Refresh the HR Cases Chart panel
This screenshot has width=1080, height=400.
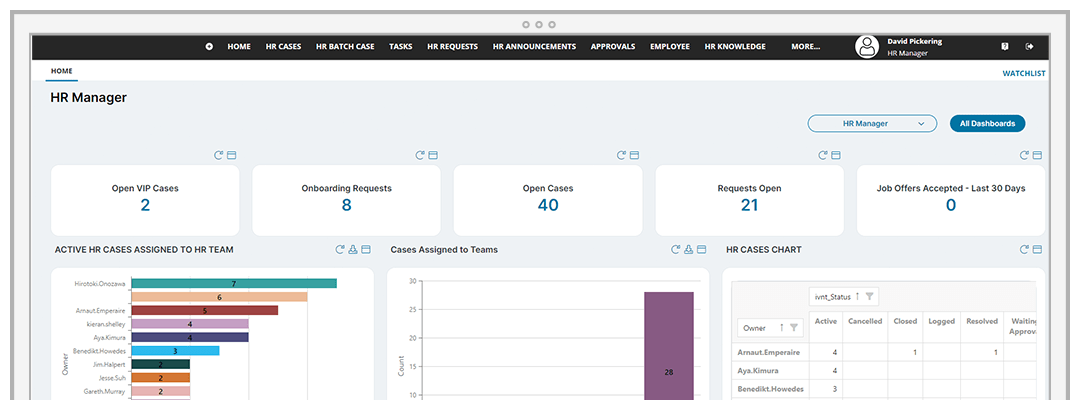(x=1025, y=249)
